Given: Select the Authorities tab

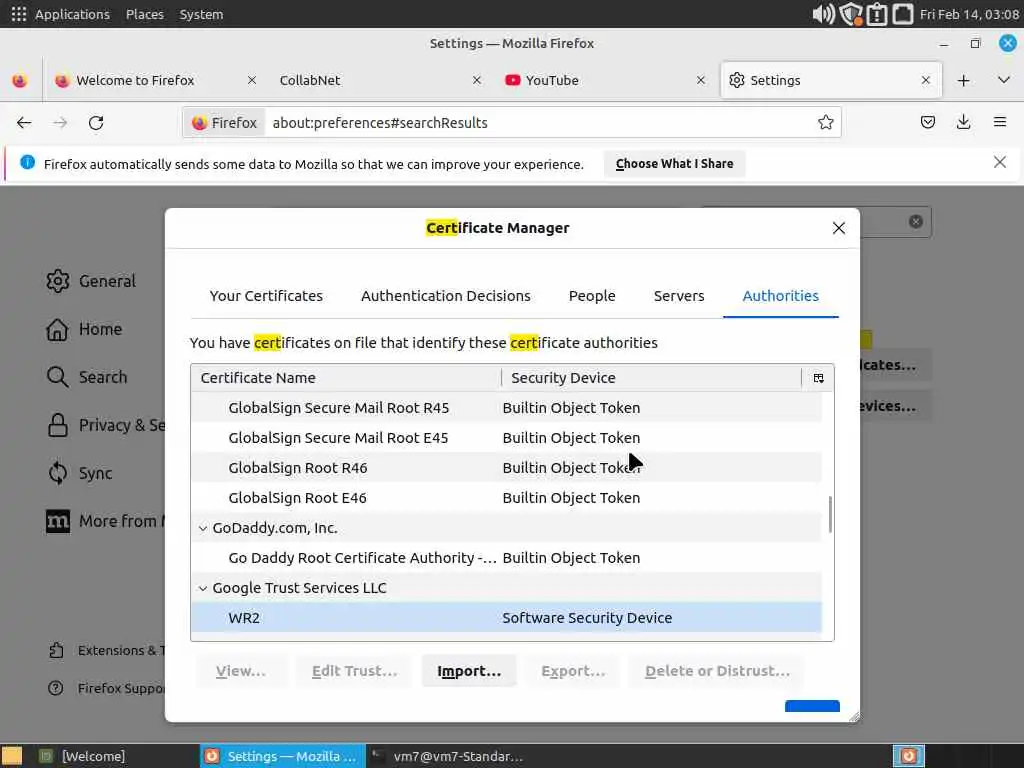Looking at the screenshot, I should [780, 296].
